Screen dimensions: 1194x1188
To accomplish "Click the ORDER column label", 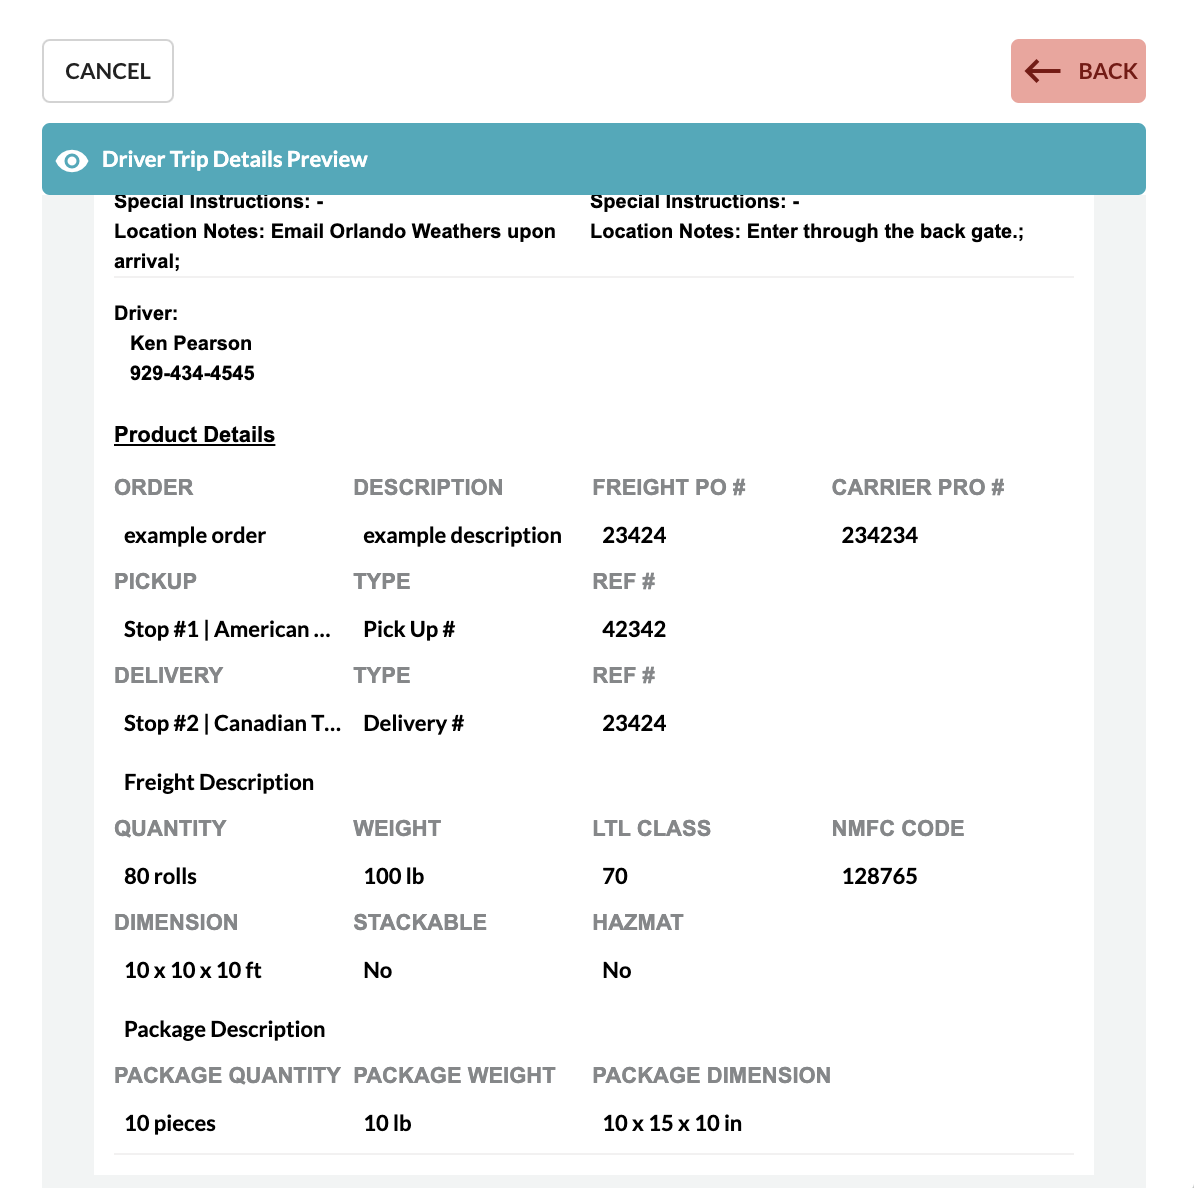I will click(154, 487).
